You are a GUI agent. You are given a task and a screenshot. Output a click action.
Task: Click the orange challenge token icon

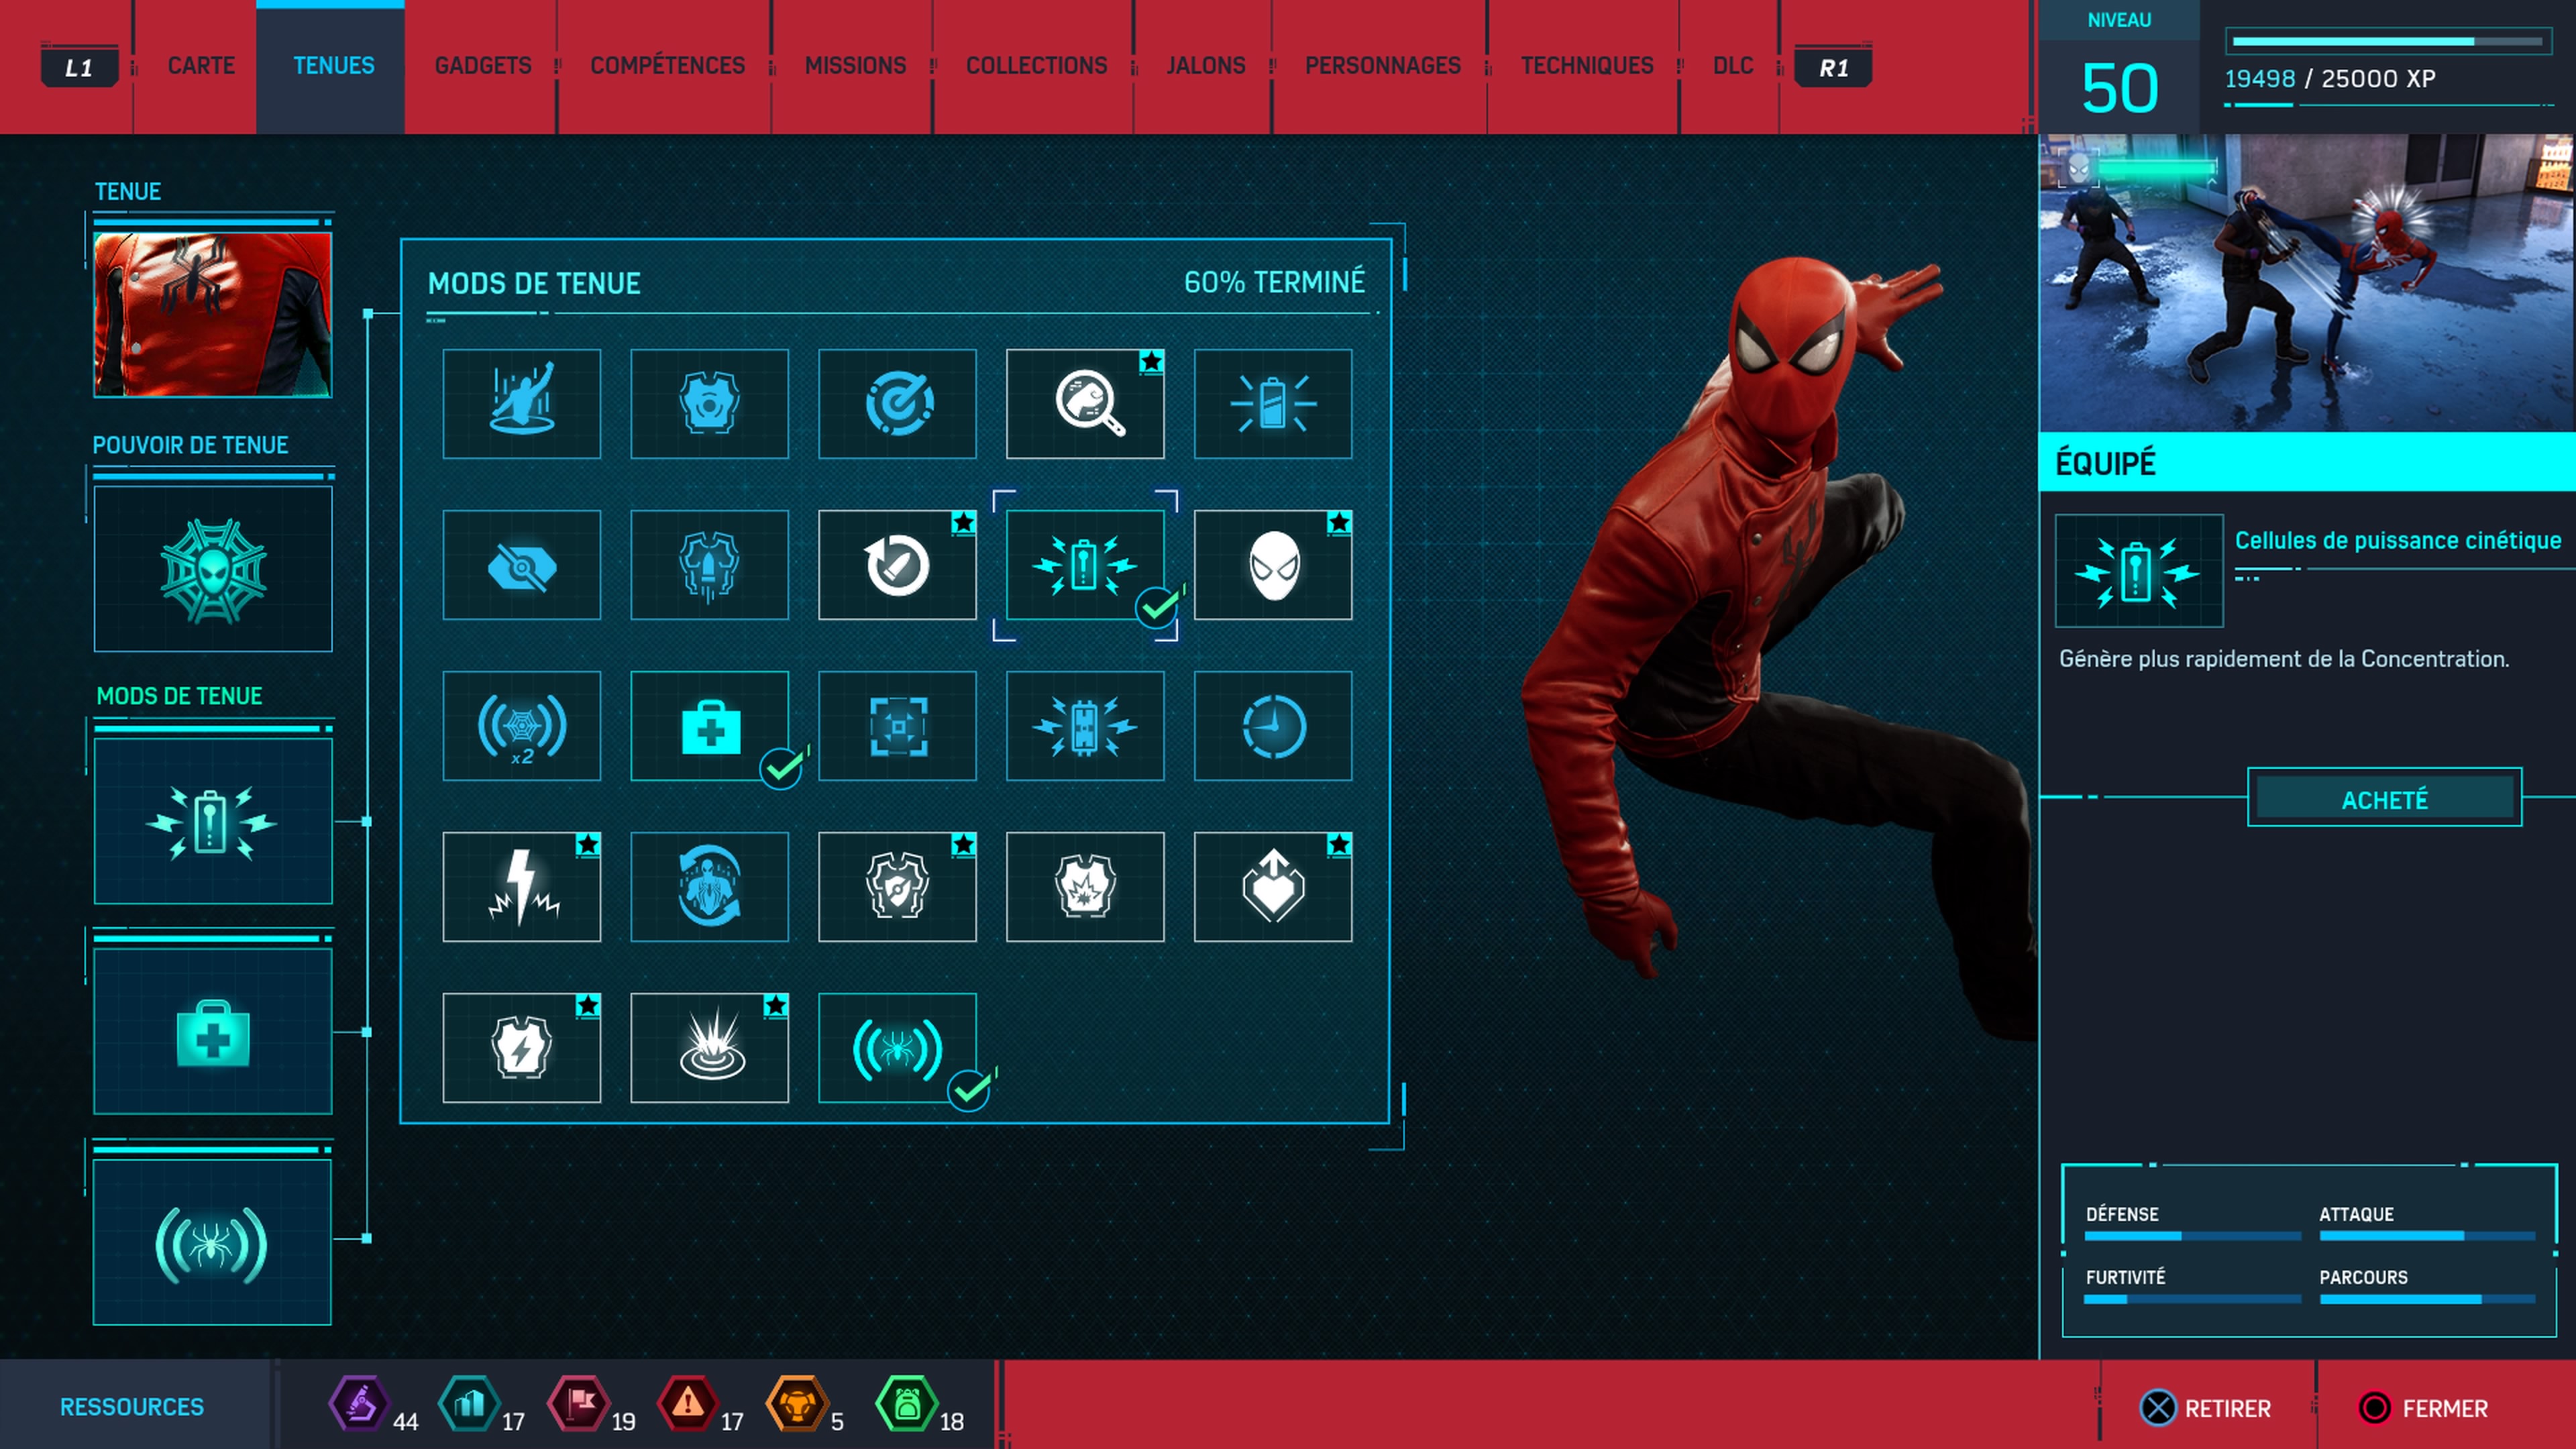(x=796, y=1404)
